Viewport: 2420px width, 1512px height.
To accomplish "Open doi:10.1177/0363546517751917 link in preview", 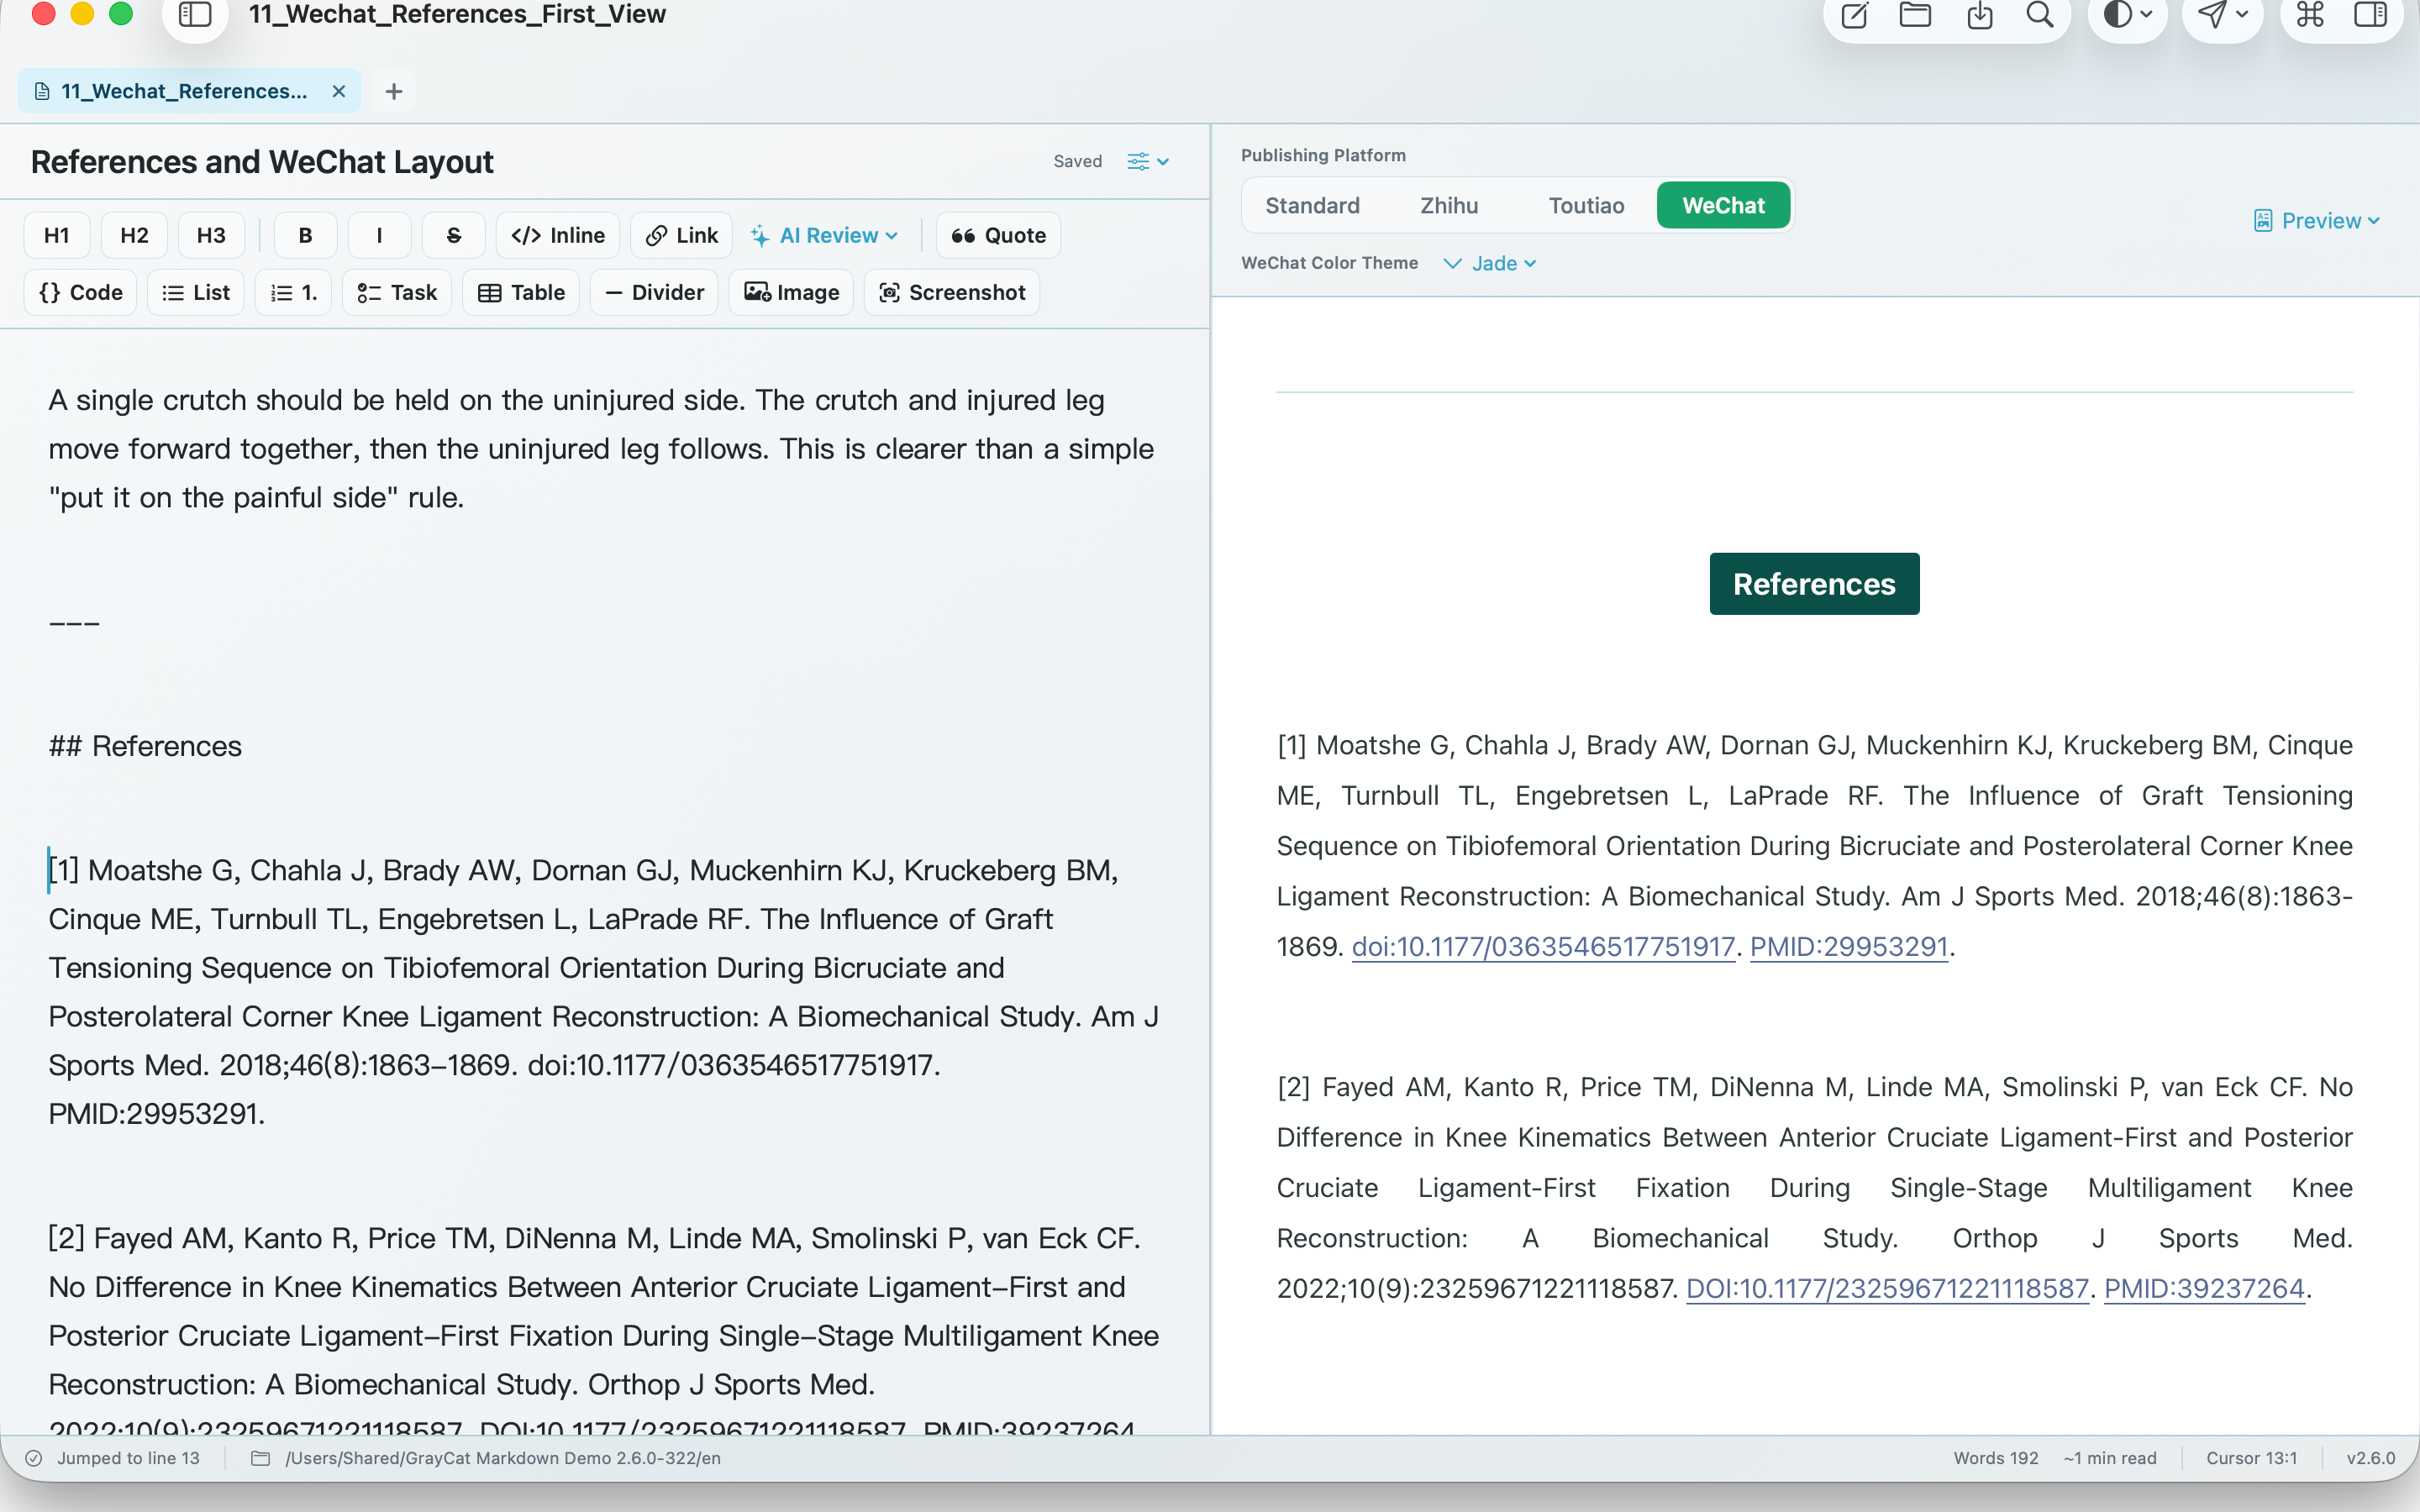I will click(1543, 946).
